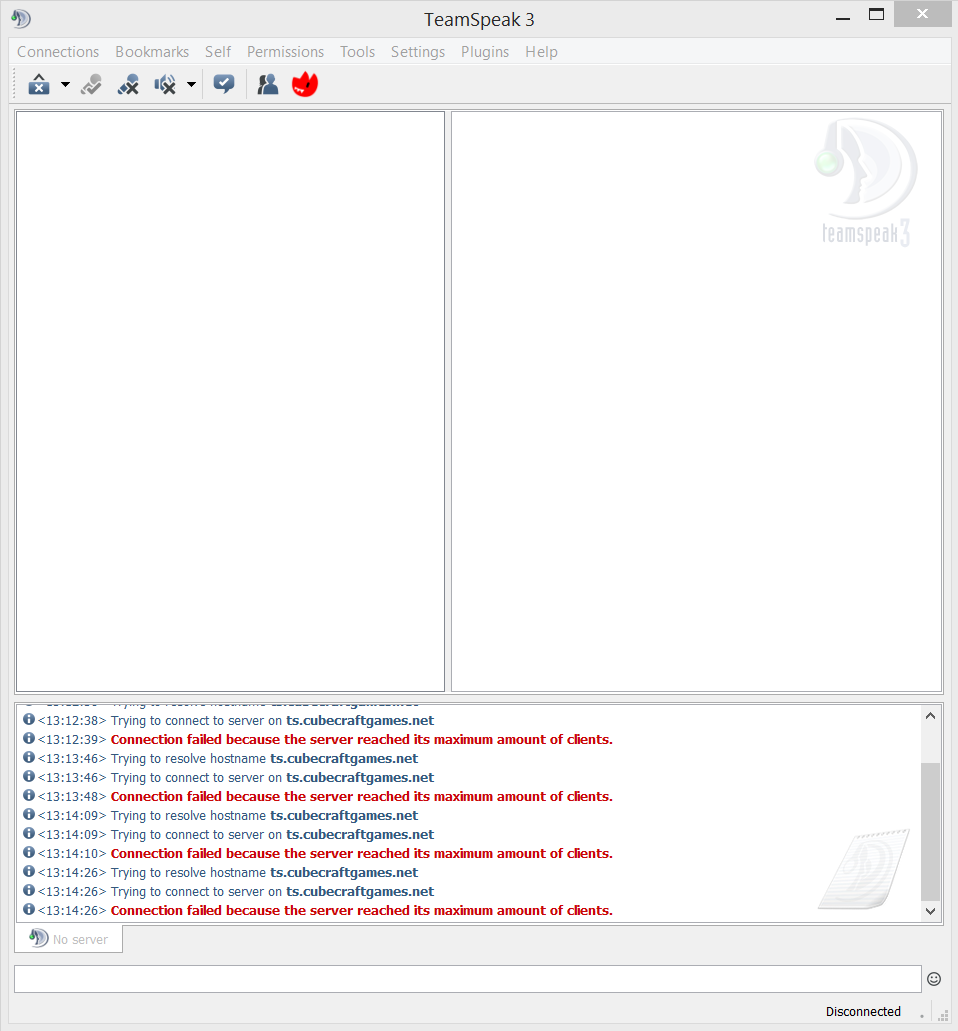Open the Plugins menu
Viewport: 958px width, 1031px height.
point(485,52)
